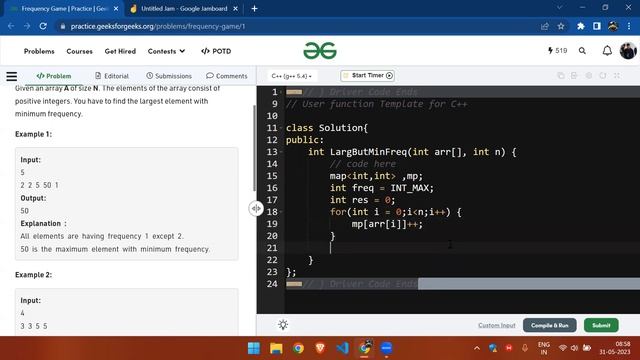Click the Compile & Run button
The height and width of the screenshot is (360, 640).
click(x=549, y=325)
